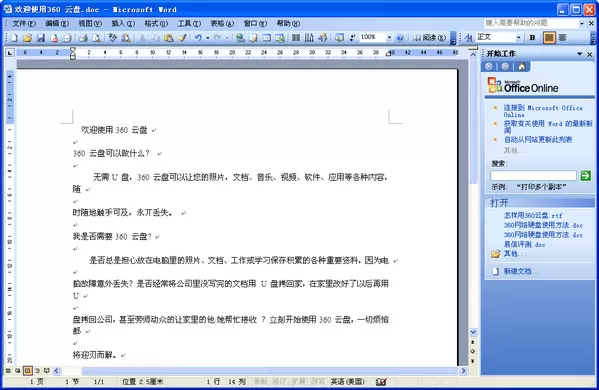
Task: Click the E-mail envelope toolbar icon
Action: [x=67, y=38]
